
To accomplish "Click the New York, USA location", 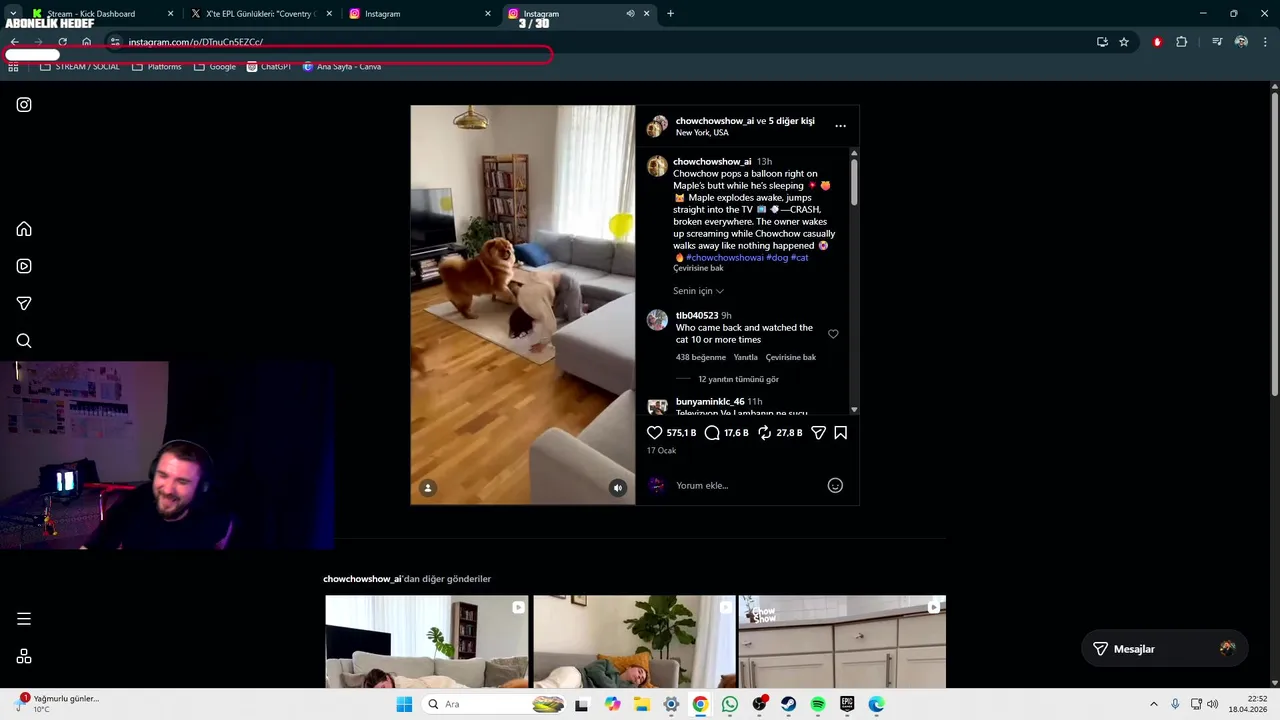I will pos(702,133).
